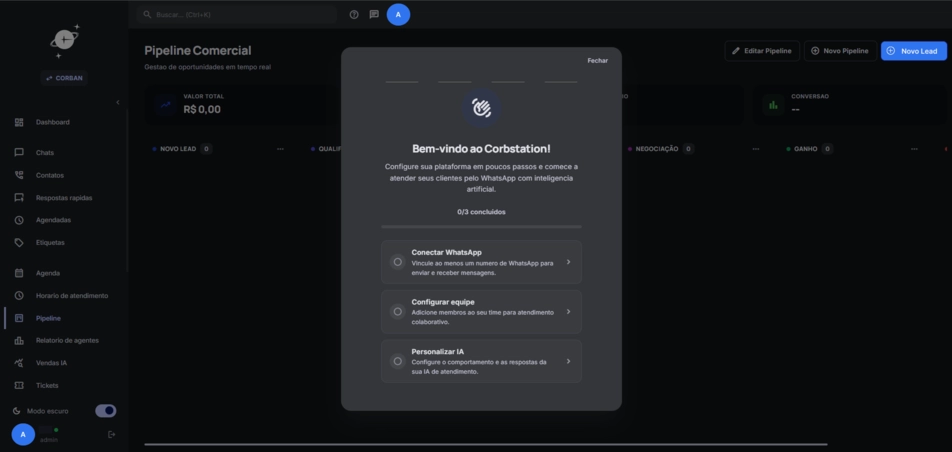Open the Conectar WhatsApp setup card
The width and height of the screenshot is (952, 452).
[481, 262]
